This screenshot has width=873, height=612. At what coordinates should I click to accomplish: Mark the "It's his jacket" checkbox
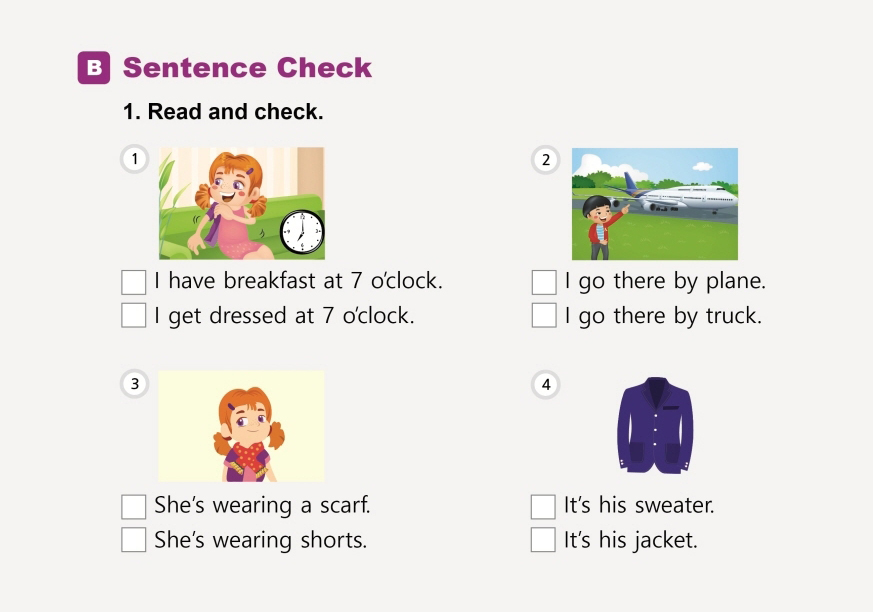point(543,540)
